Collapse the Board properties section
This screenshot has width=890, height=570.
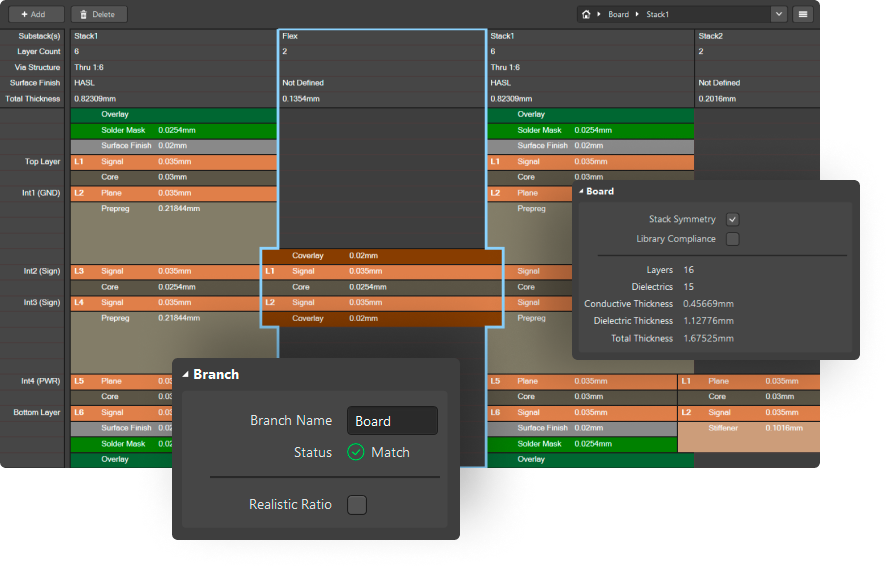pos(581,191)
